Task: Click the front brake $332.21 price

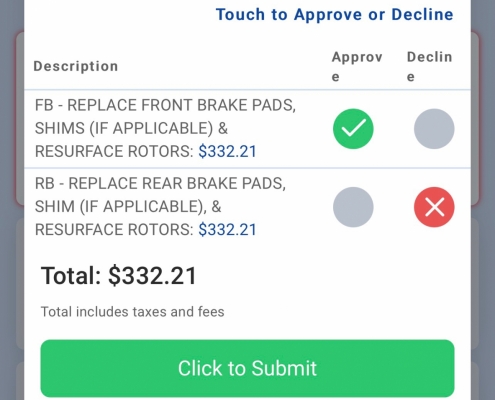Action: [227, 152]
